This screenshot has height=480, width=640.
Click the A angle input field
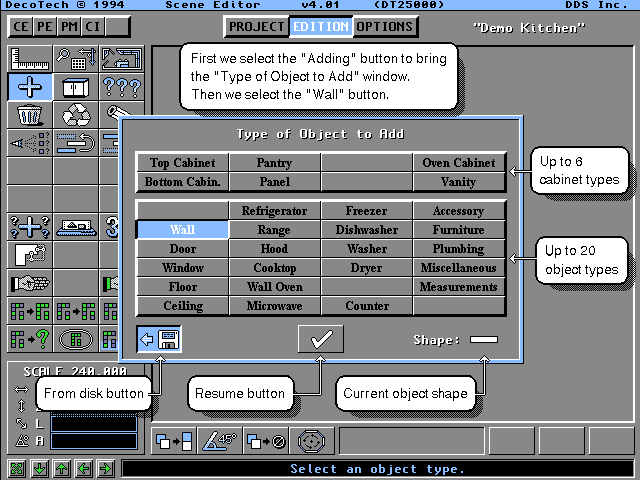[94, 441]
